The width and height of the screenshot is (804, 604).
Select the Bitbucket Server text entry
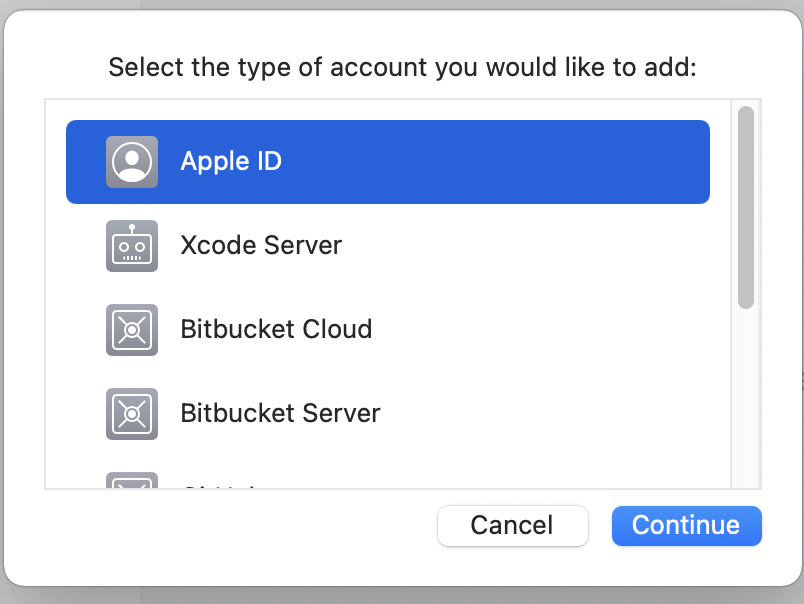coord(280,413)
